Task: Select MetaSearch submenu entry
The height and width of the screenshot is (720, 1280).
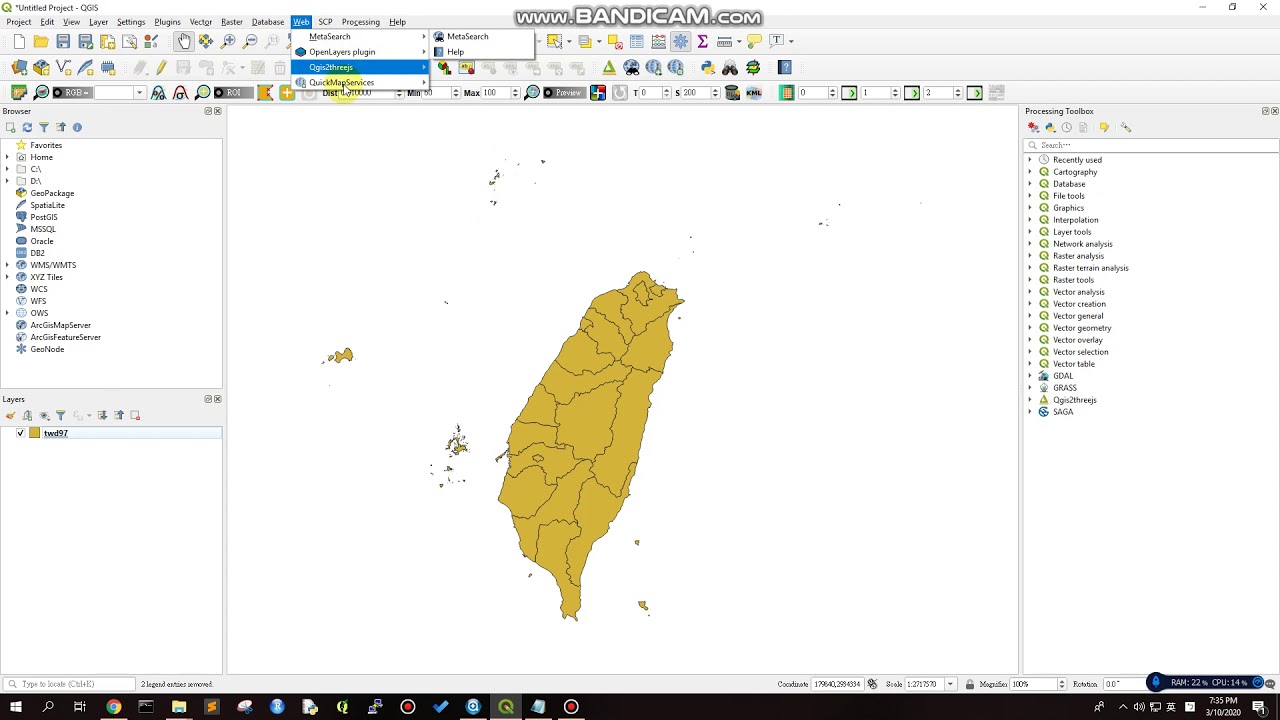Action: pyautogui.click(x=480, y=37)
